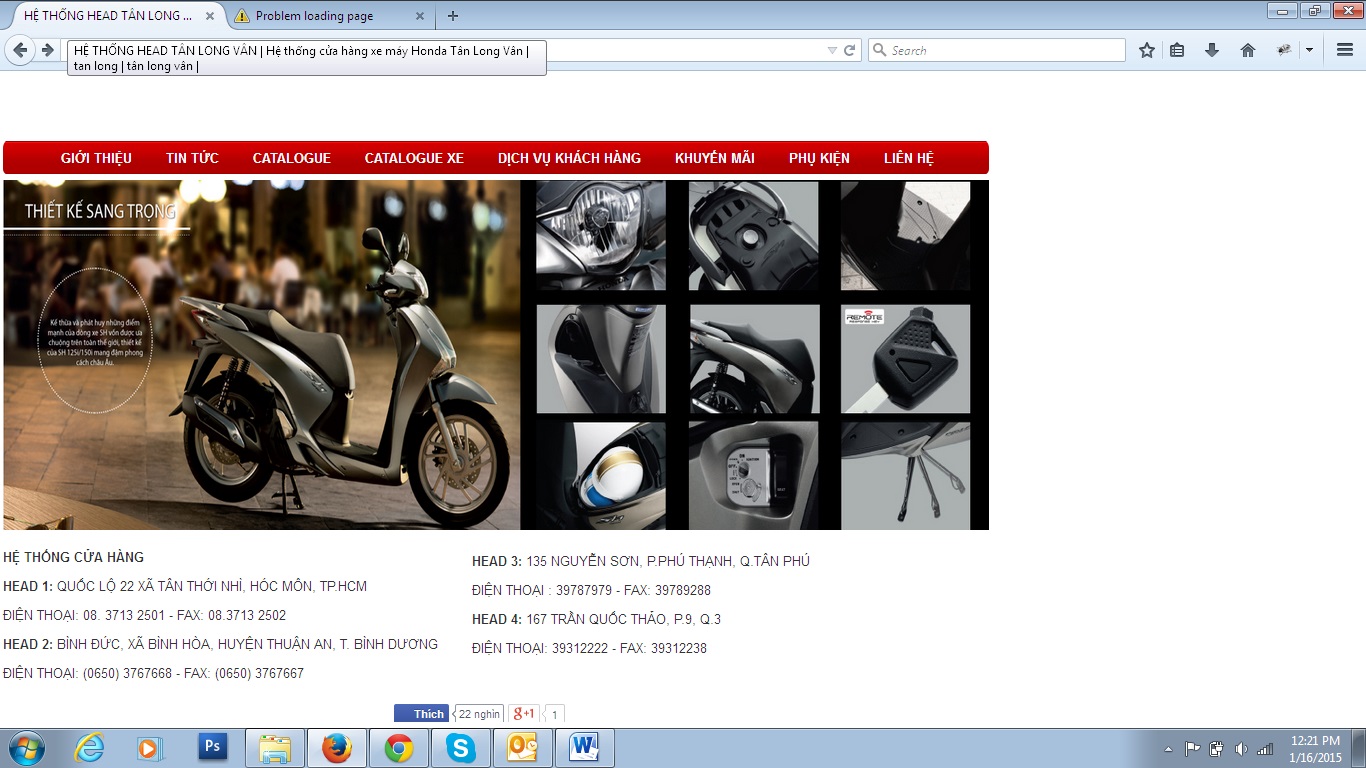Open the URL history dropdown arrow
This screenshot has width=1366, height=768.
[x=832, y=50]
